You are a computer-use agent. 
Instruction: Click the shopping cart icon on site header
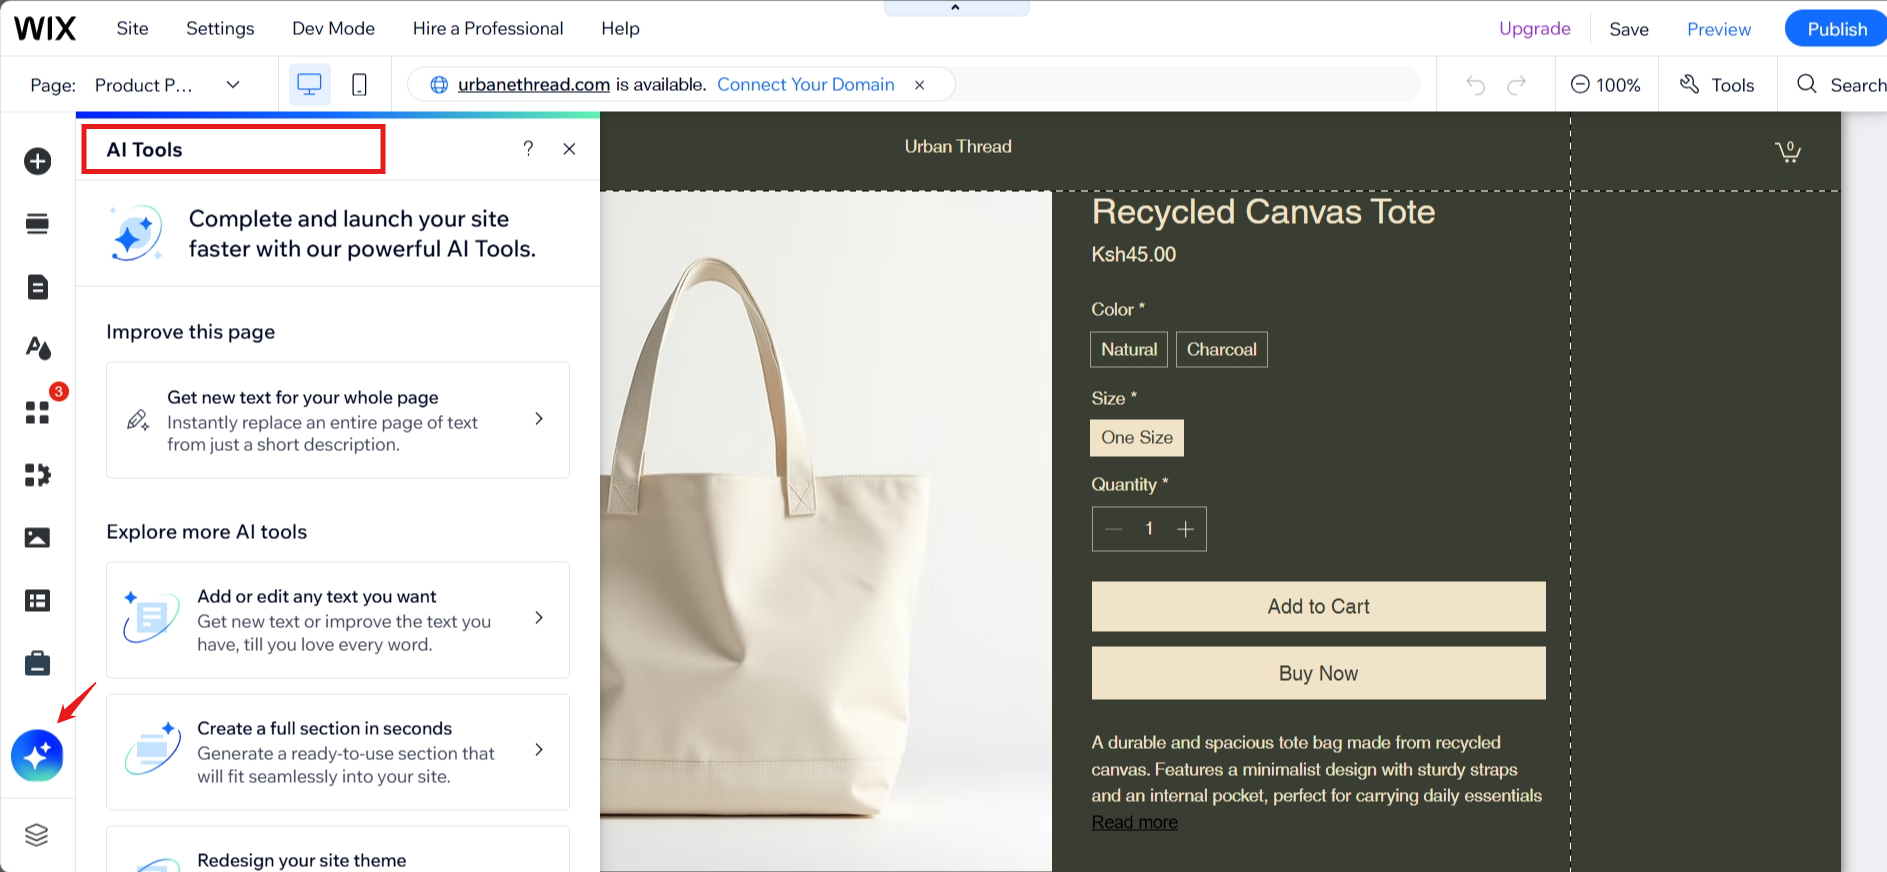click(1788, 151)
